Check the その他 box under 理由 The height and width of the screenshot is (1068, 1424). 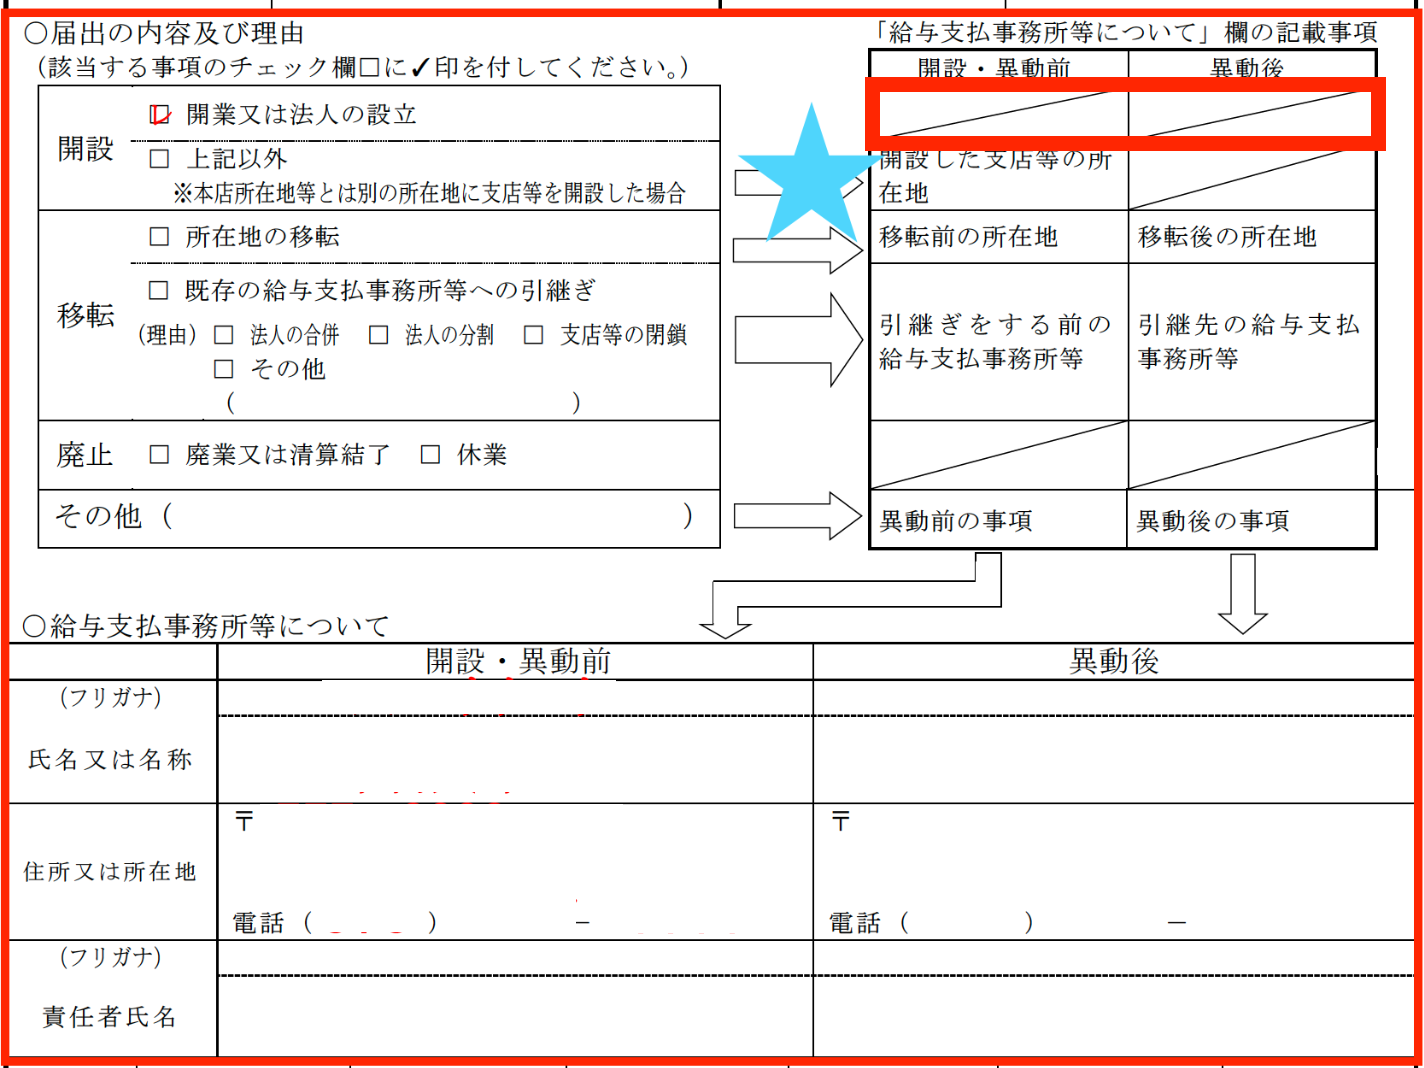pyautogui.click(x=224, y=369)
